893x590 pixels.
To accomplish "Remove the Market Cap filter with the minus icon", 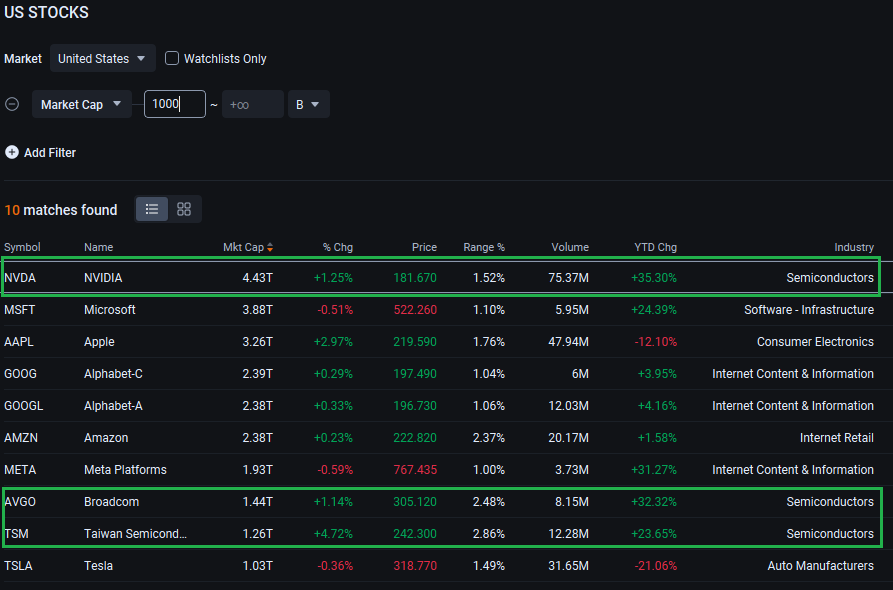I will pos(12,104).
